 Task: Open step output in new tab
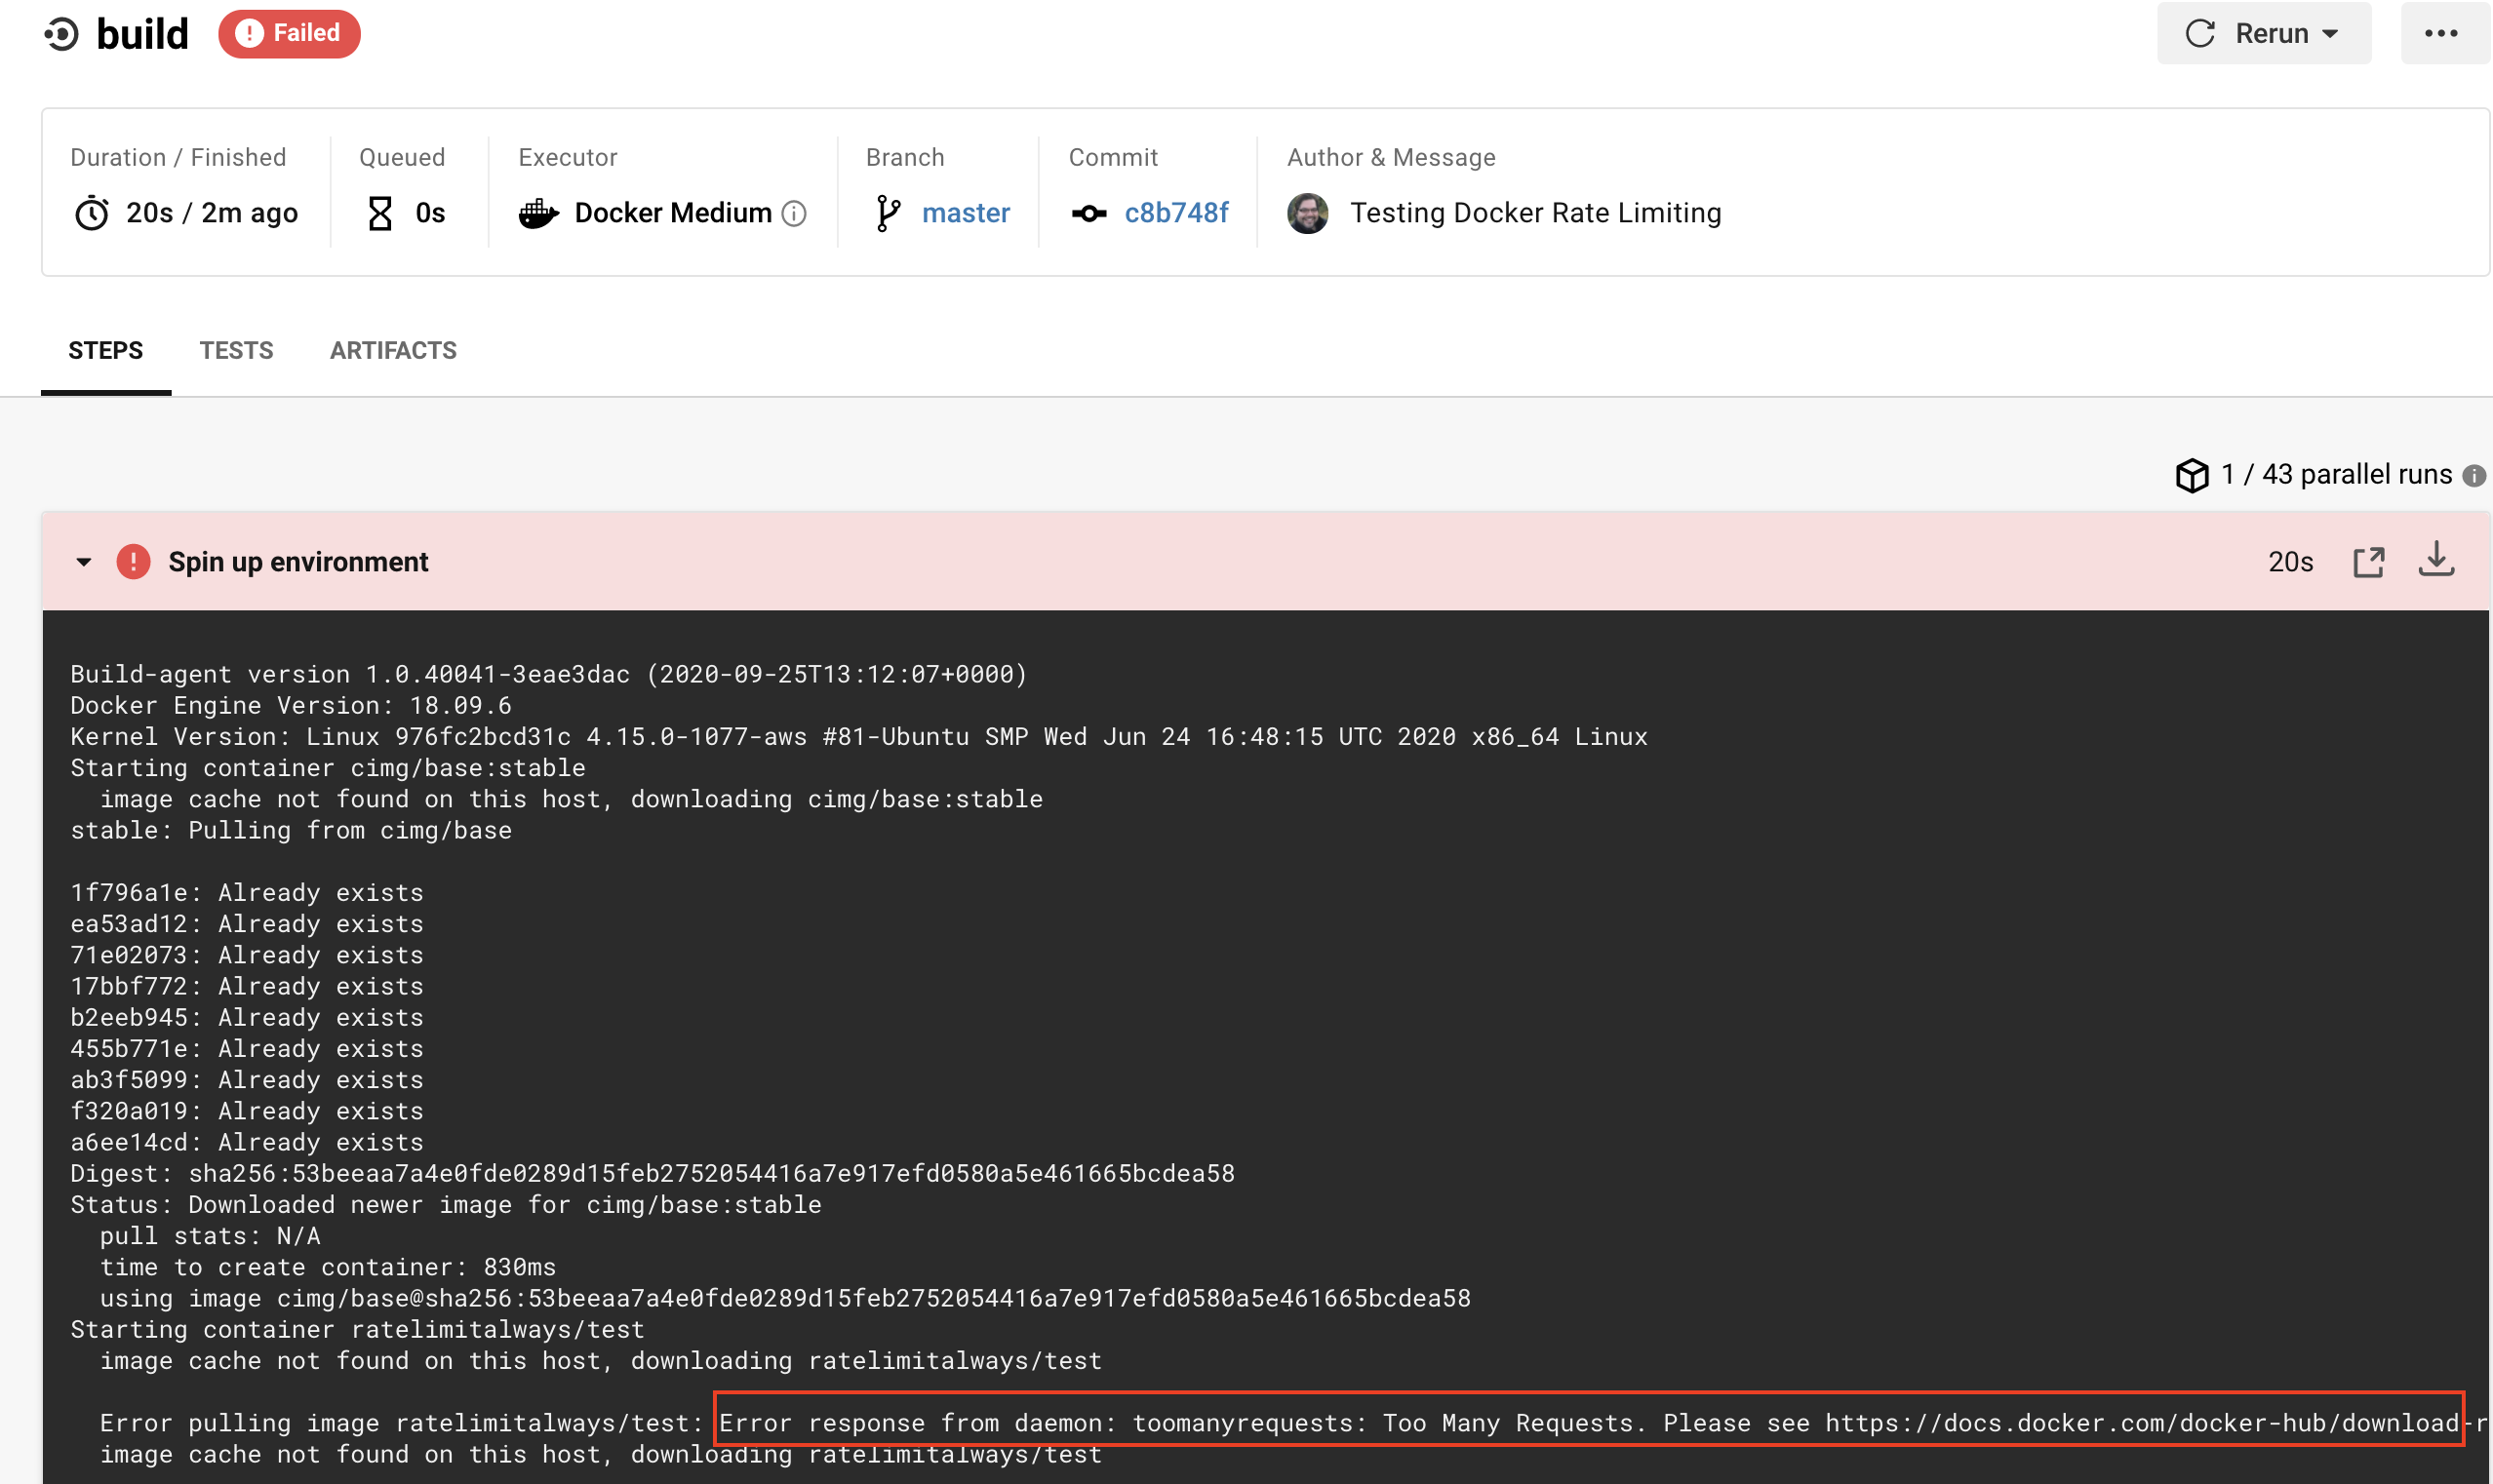point(2368,562)
